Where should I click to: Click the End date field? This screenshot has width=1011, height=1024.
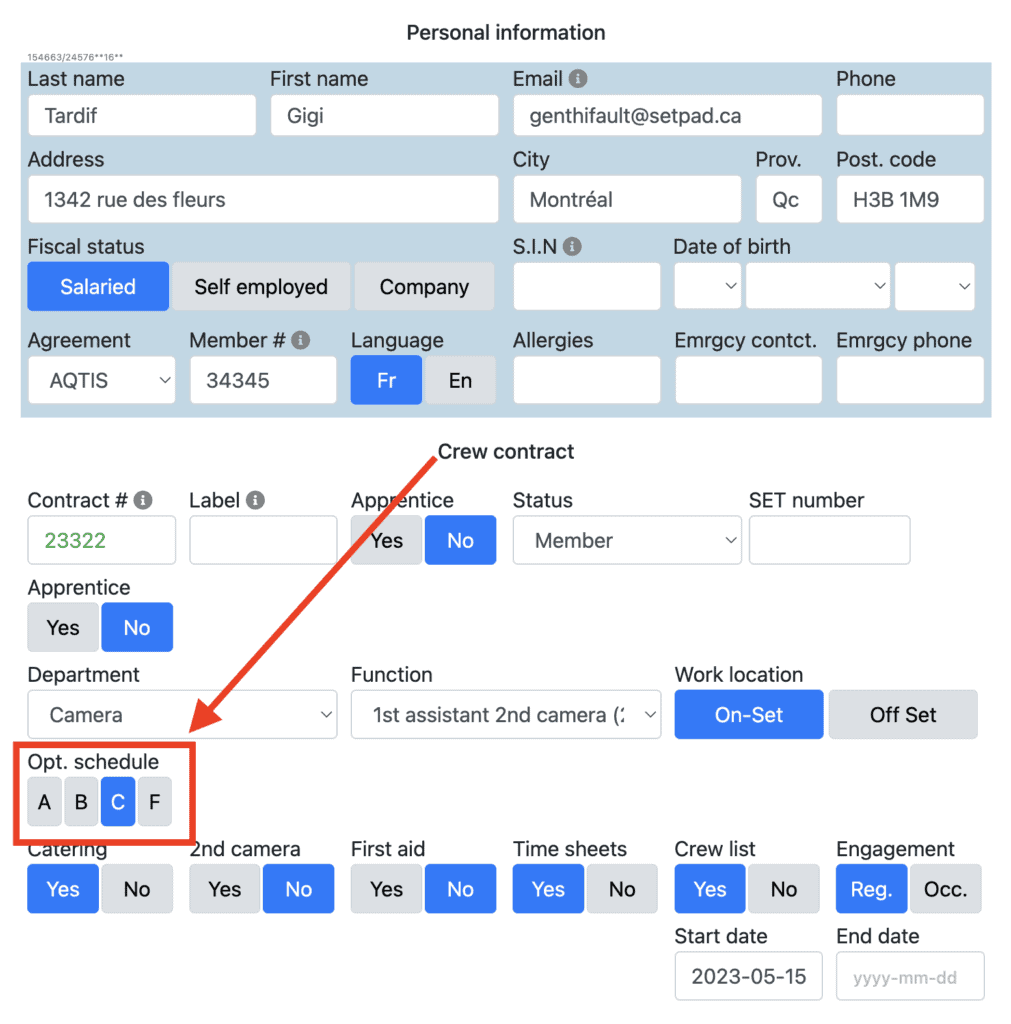(910, 977)
